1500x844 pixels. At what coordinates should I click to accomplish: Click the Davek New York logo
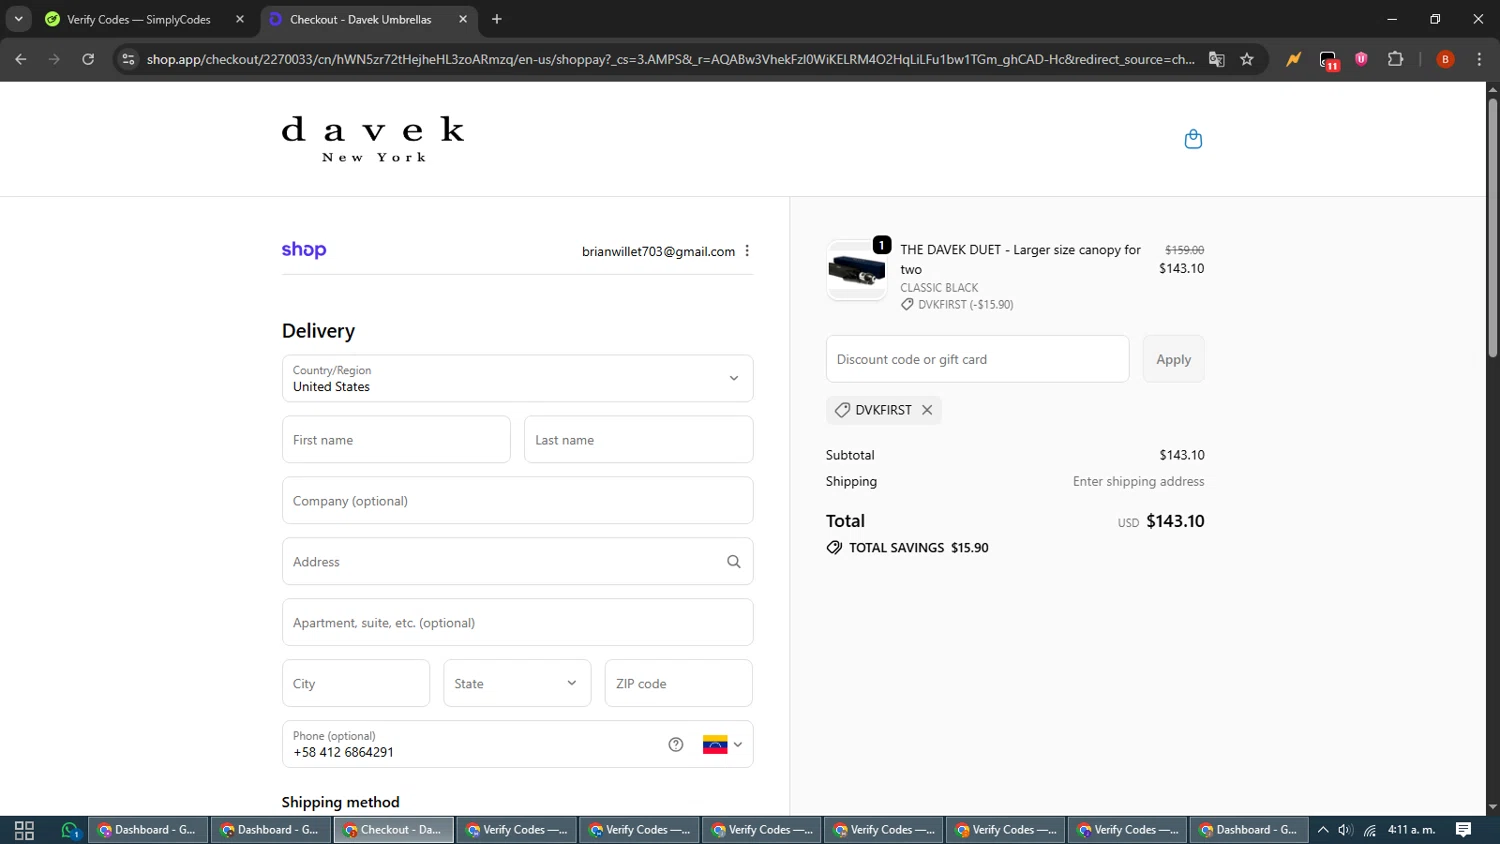(x=373, y=139)
